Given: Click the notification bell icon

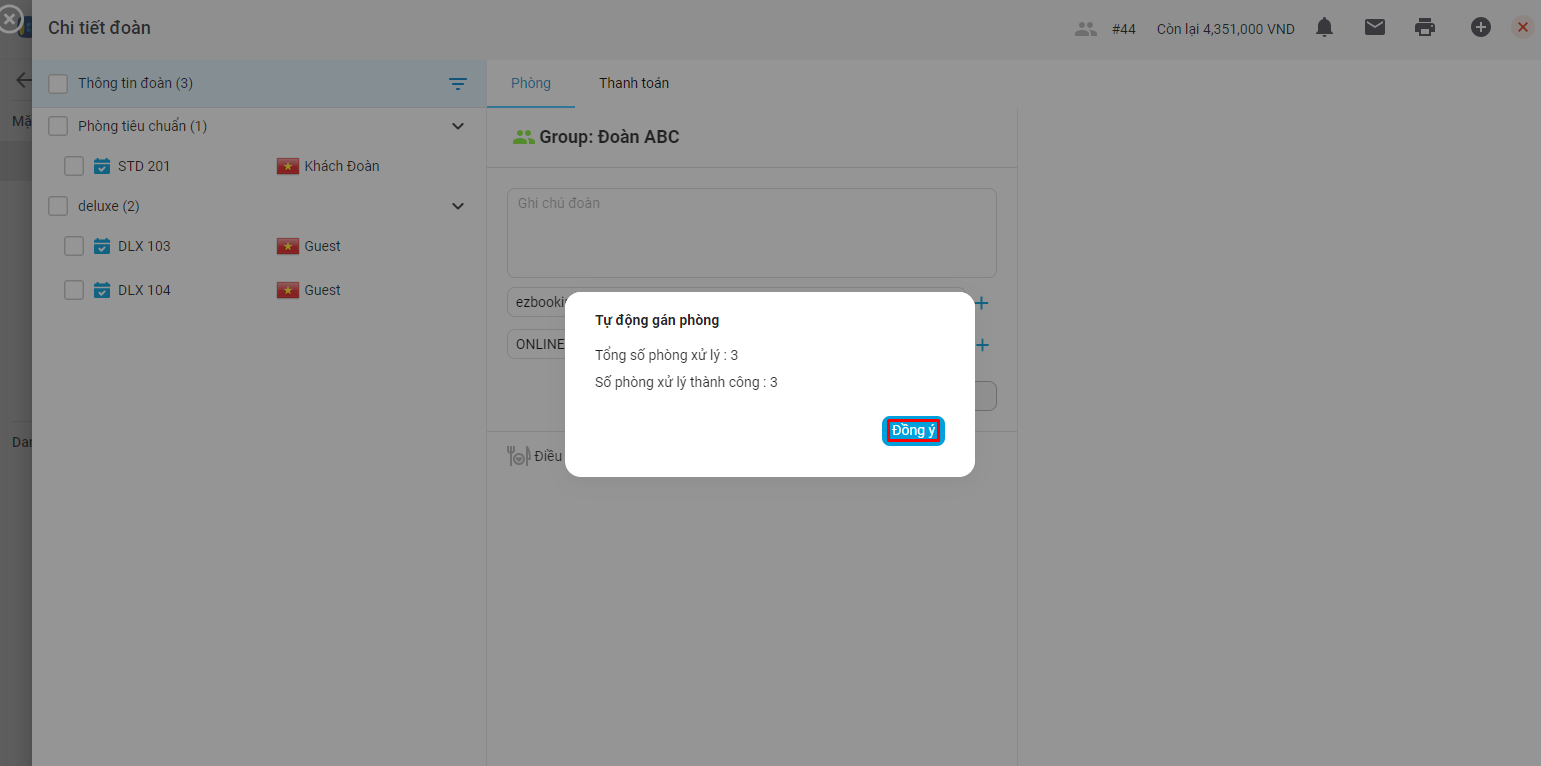Looking at the screenshot, I should pyautogui.click(x=1324, y=28).
